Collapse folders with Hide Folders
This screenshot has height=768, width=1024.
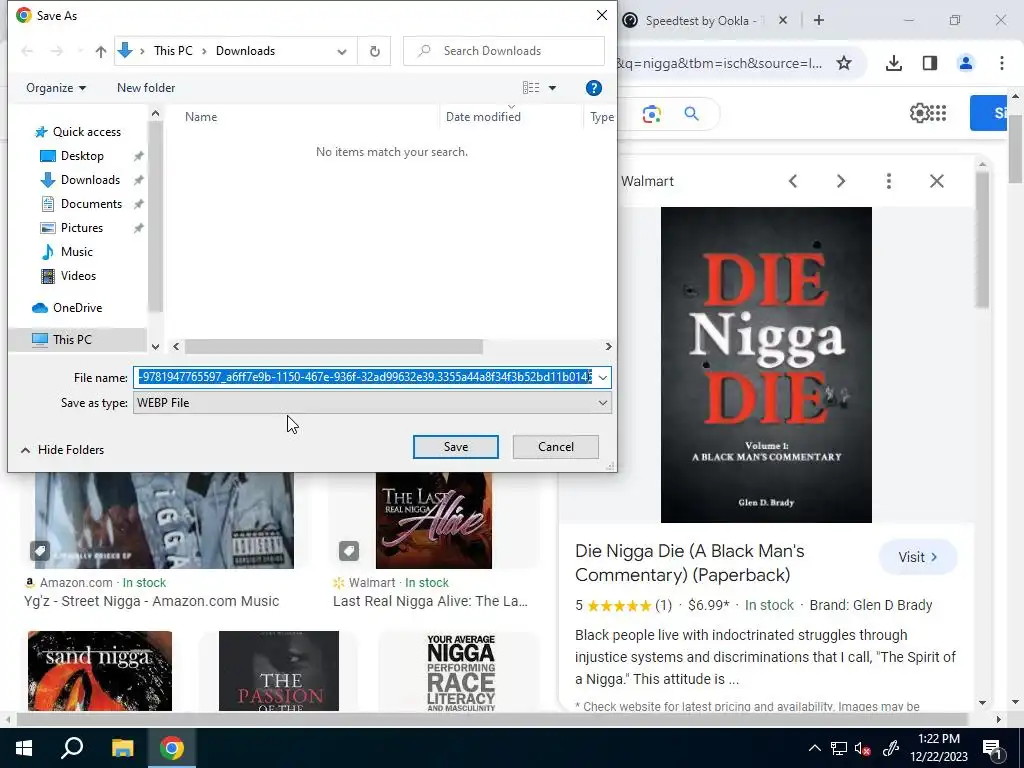(x=62, y=450)
